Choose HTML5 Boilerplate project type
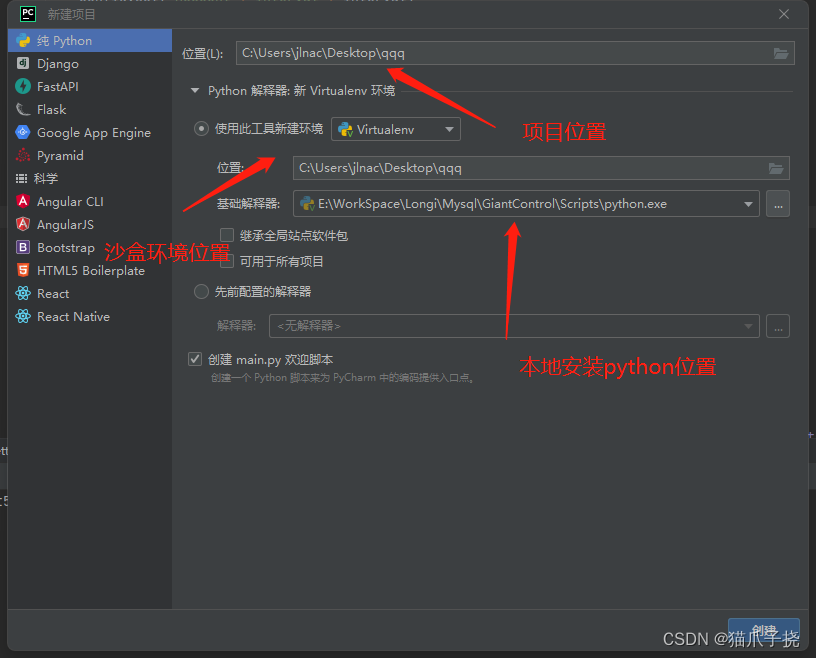The image size is (816, 658). (91, 271)
